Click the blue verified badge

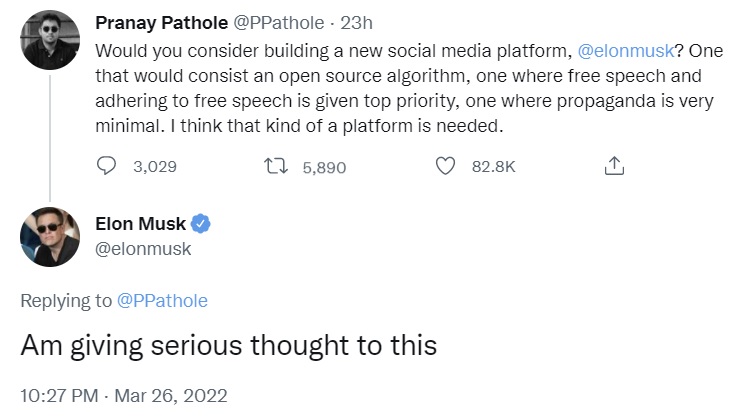click(201, 224)
